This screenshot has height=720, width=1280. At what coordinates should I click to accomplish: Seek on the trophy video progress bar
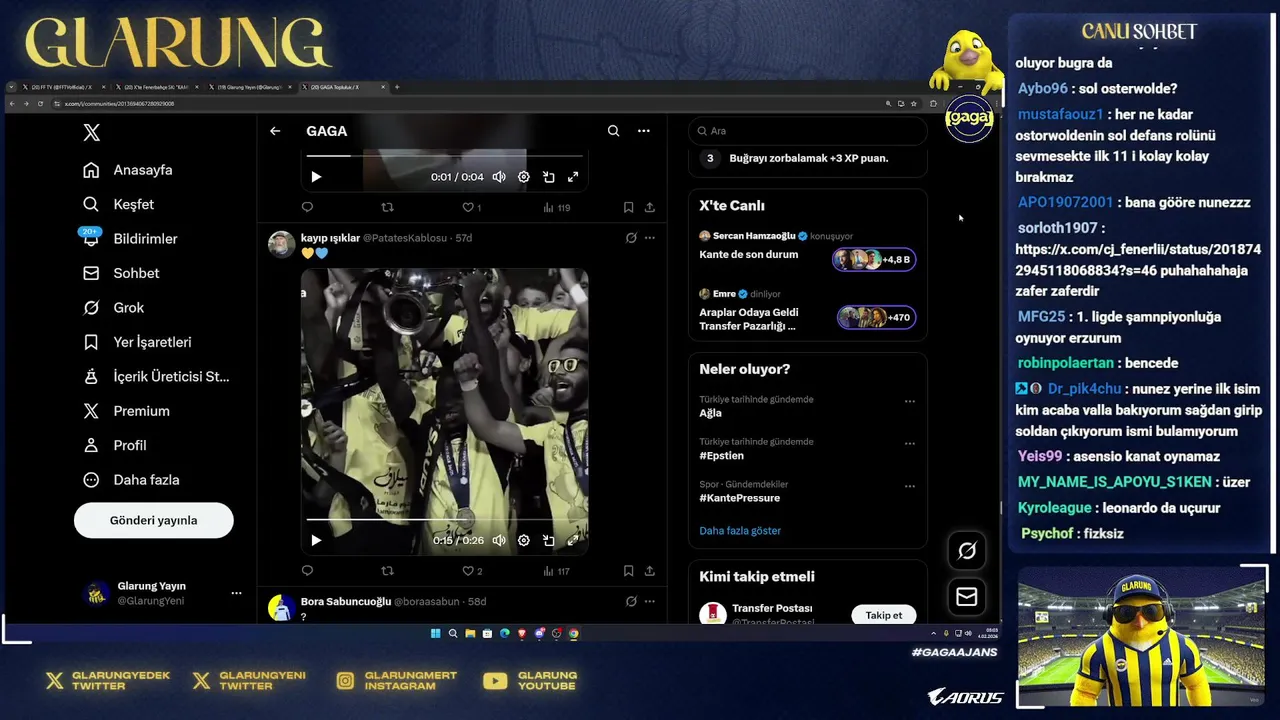[x=444, y=519]
